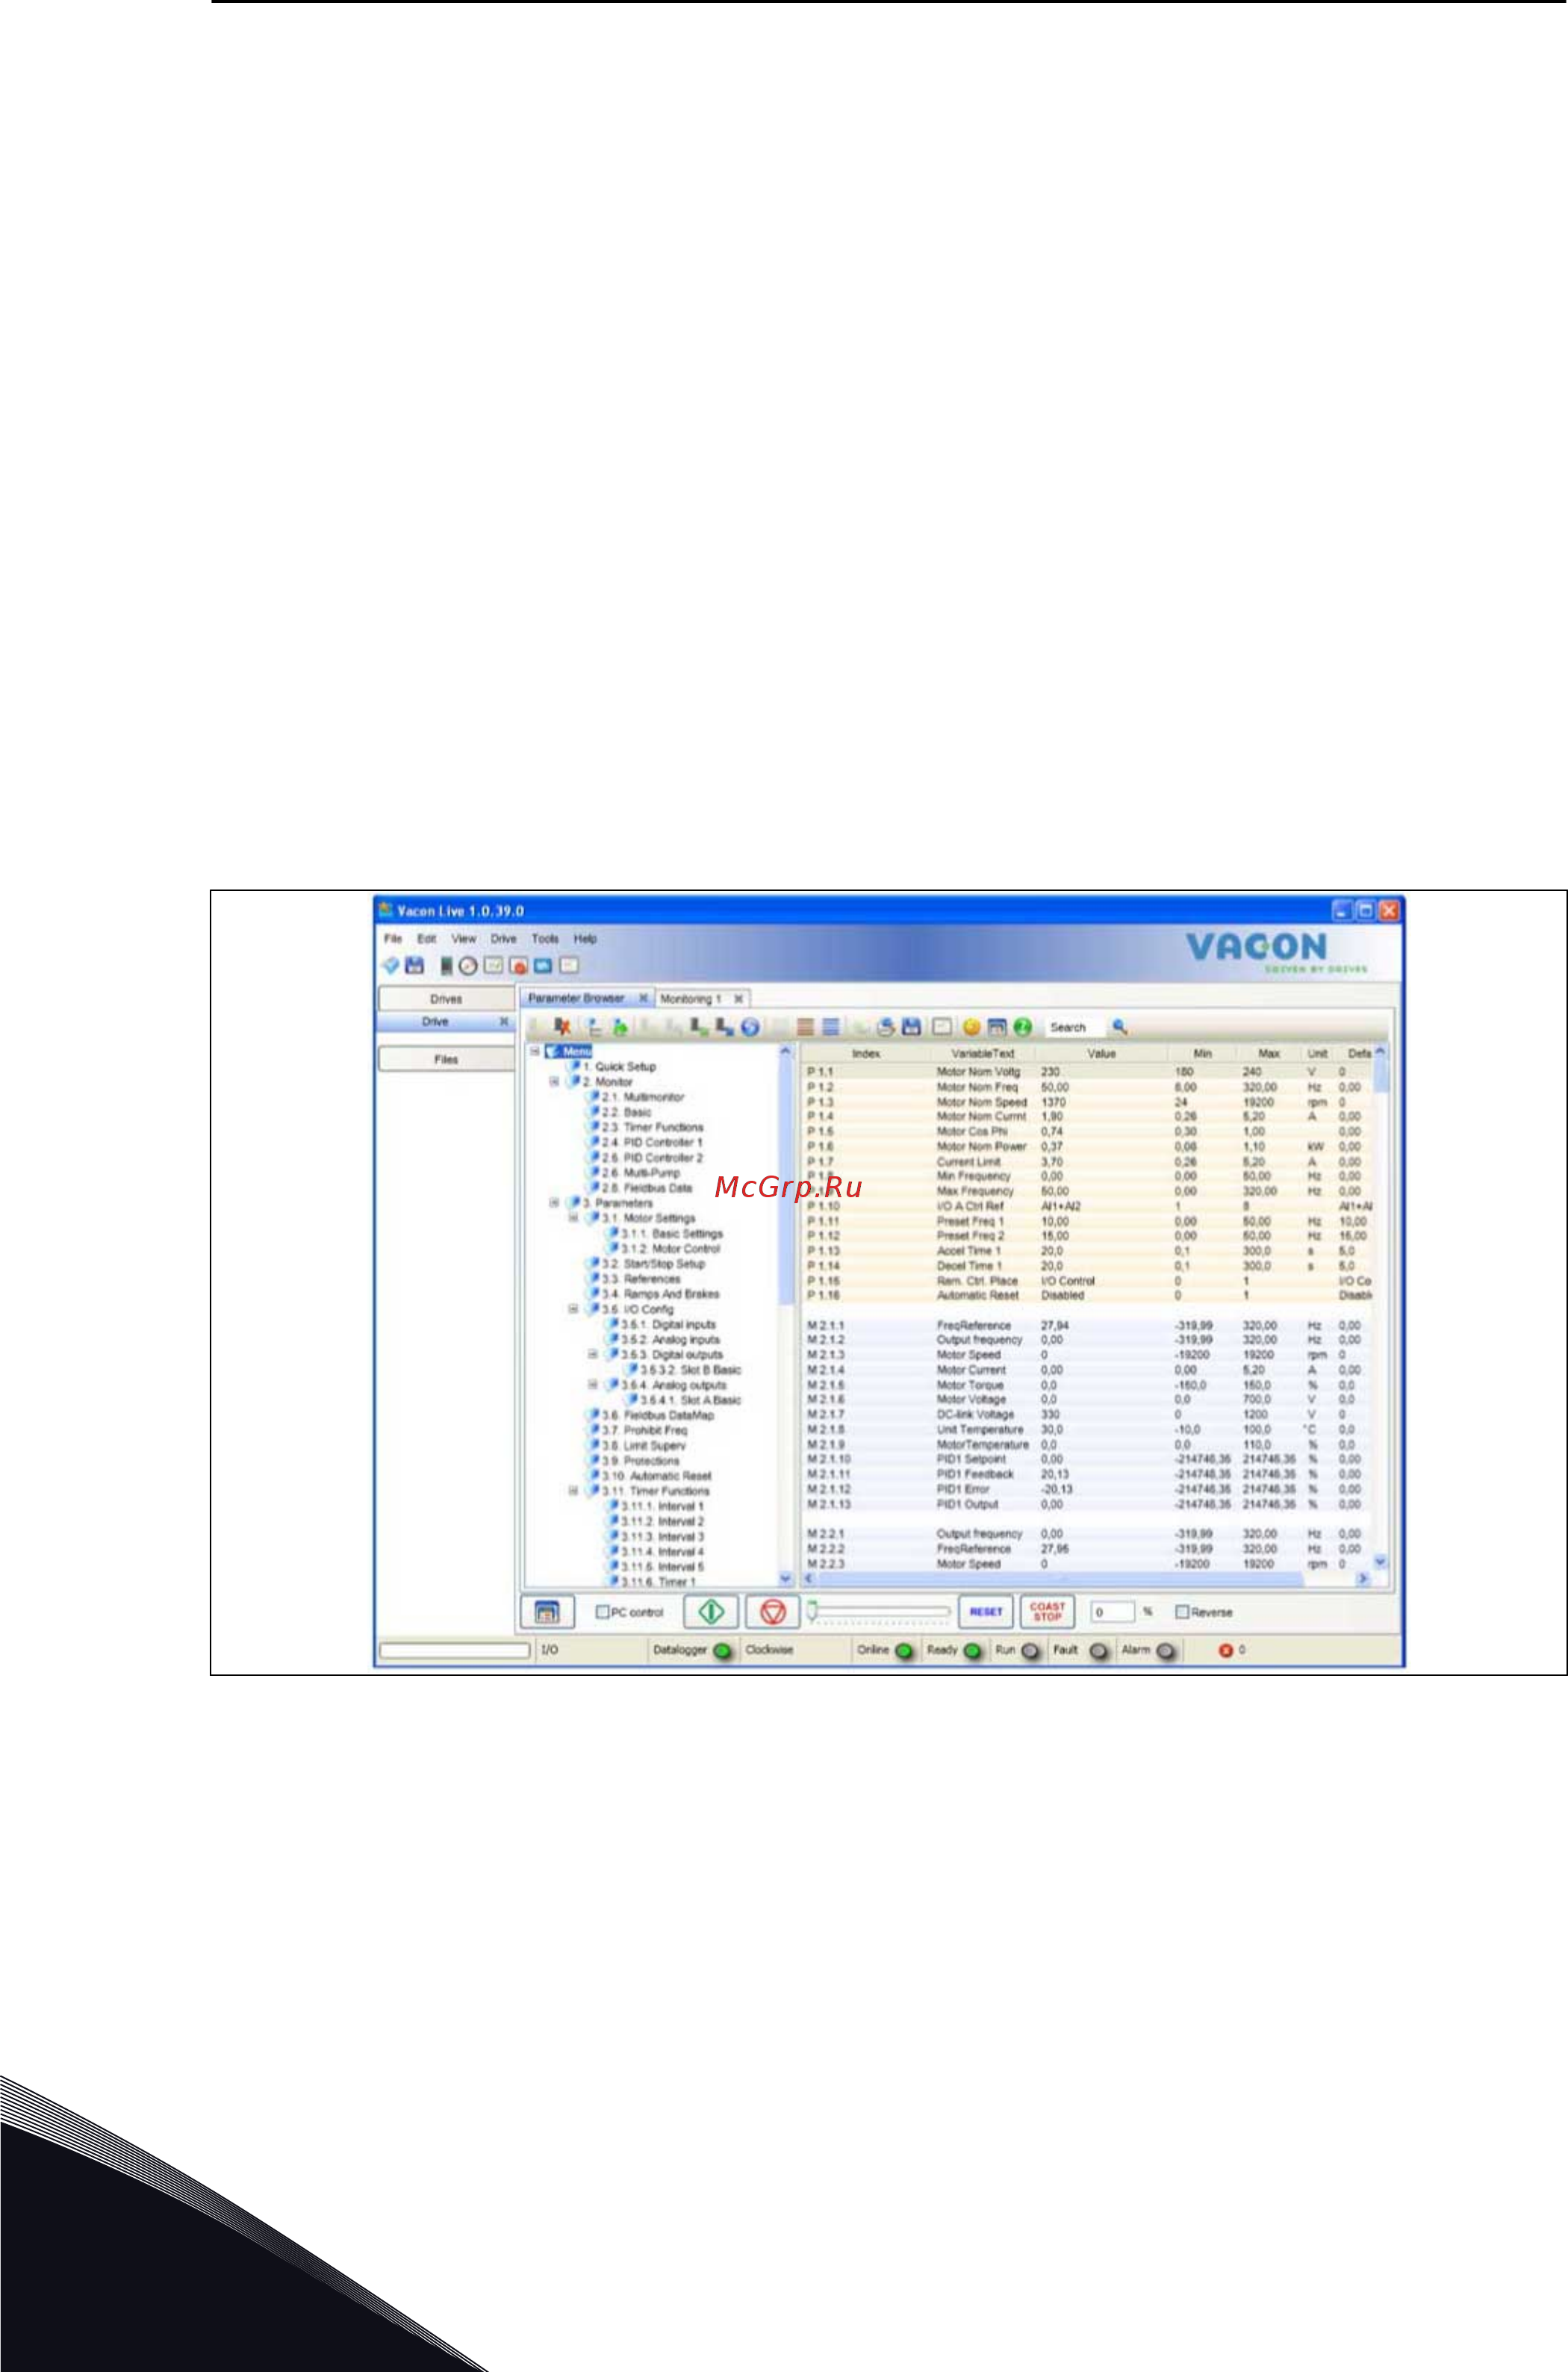
Task: Click the panel window icon button at bottom left
Action: 547,1612
